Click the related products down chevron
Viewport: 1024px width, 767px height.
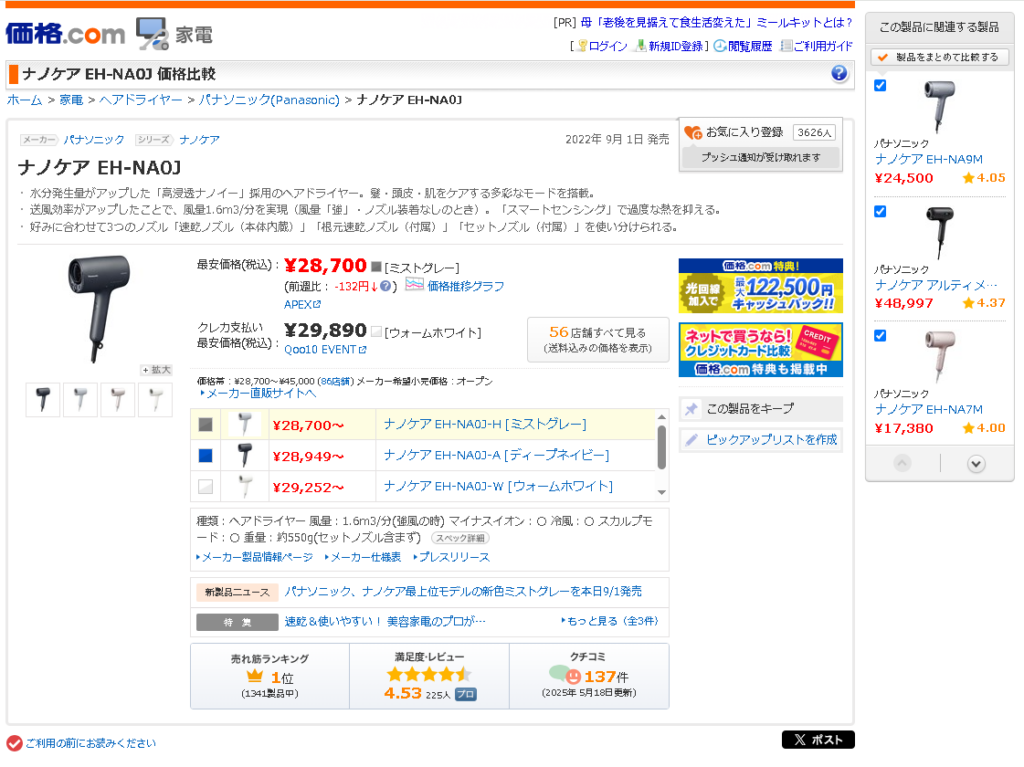(976, 464)
